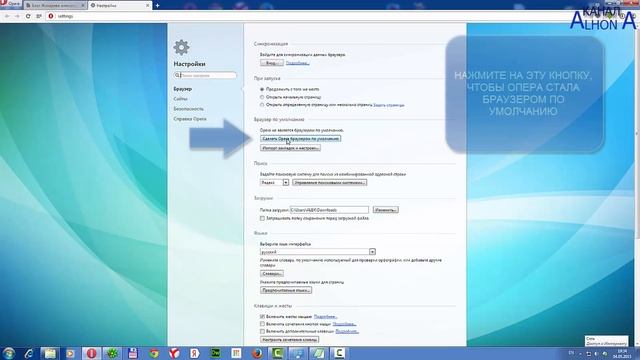
Task: Open Подробнее link for additional shortcuts
Action: pos(347,331)
